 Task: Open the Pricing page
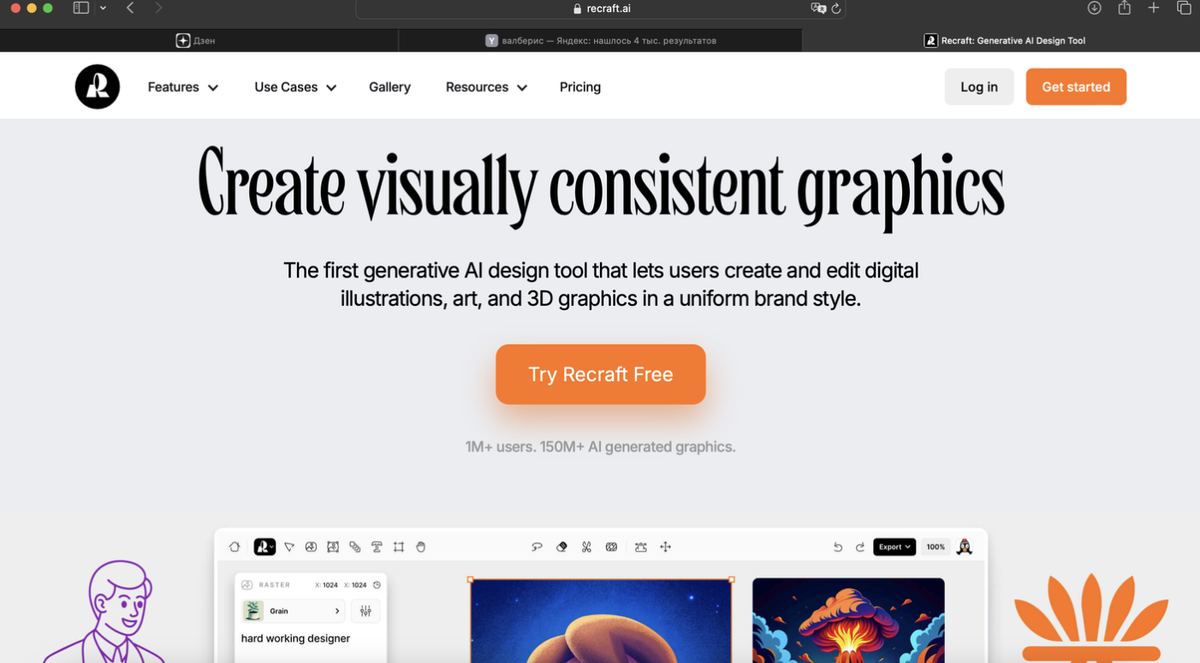click(x=580, y=87)
